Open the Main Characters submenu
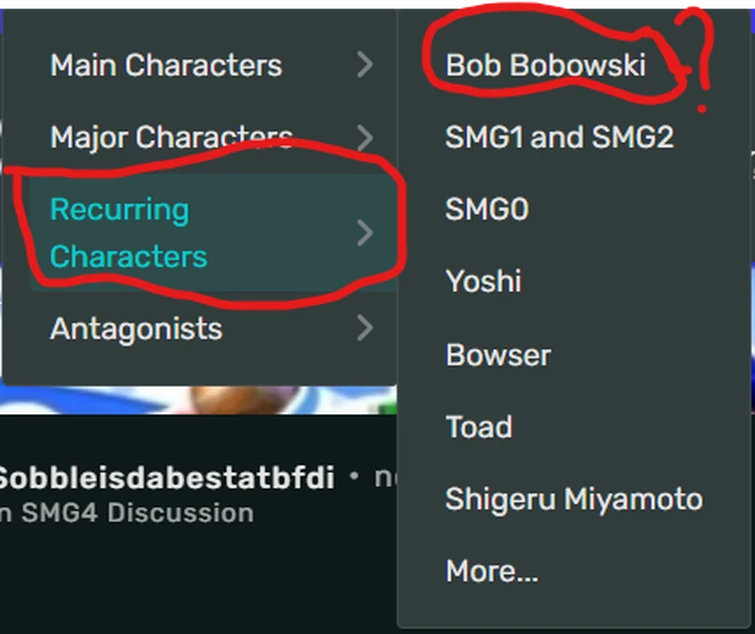The width and height of the screenshot is (755, 634). tap(165, 66)
